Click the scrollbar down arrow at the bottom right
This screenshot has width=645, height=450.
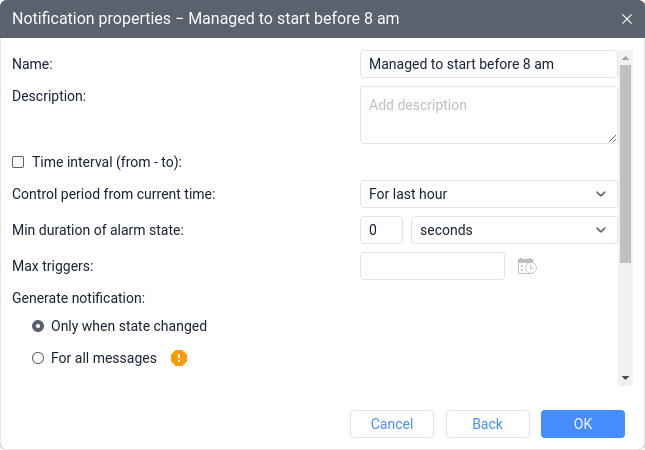pyautogui.click(x=625, y=378)
